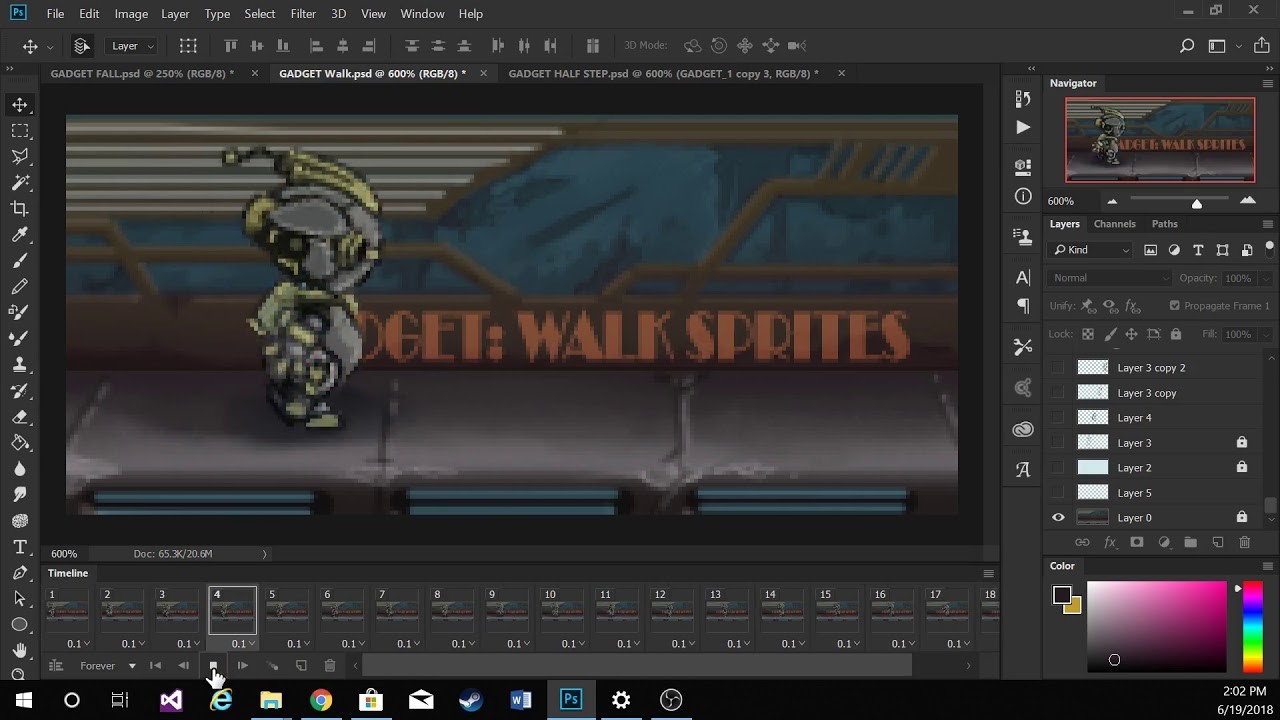
Task: Select the Crop tool
Action: click(x=19, y=208)
